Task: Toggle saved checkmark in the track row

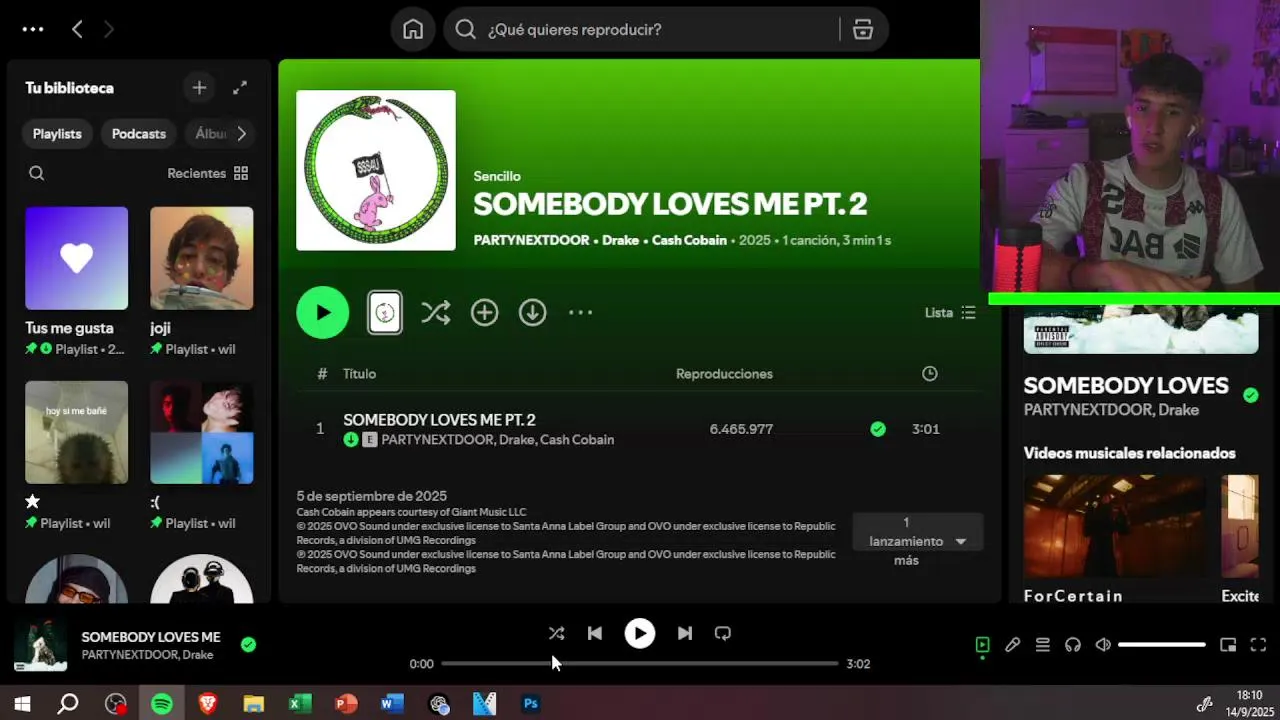Action: [878, 429]
